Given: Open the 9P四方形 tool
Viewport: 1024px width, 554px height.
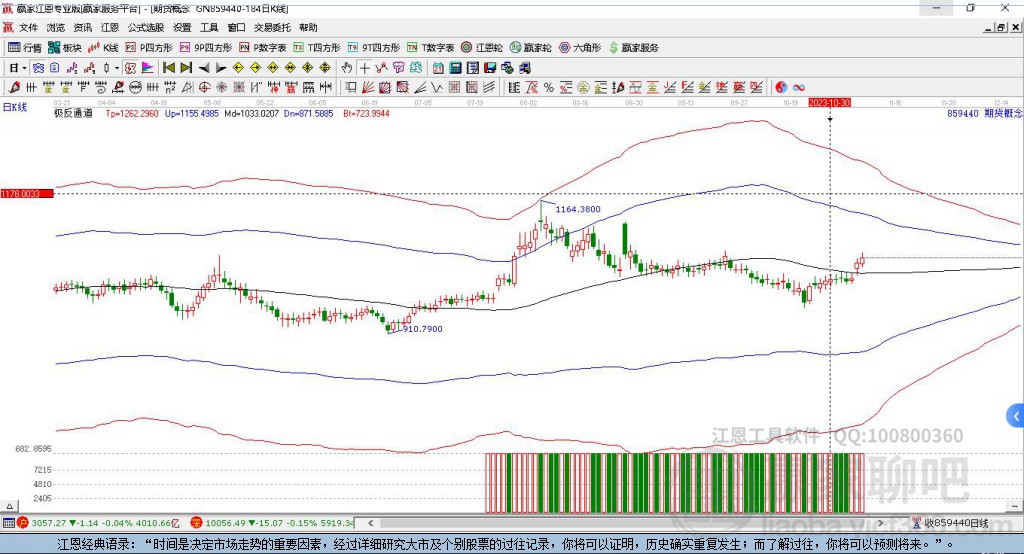Looking at the screenshot, I should [x=206, y=48].
